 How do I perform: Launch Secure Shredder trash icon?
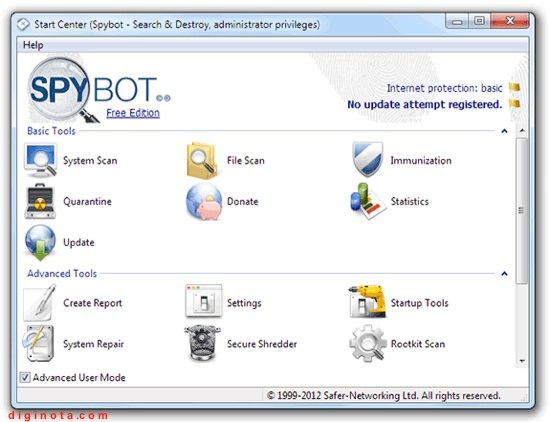pyautogui.click(x=203, y=344)
